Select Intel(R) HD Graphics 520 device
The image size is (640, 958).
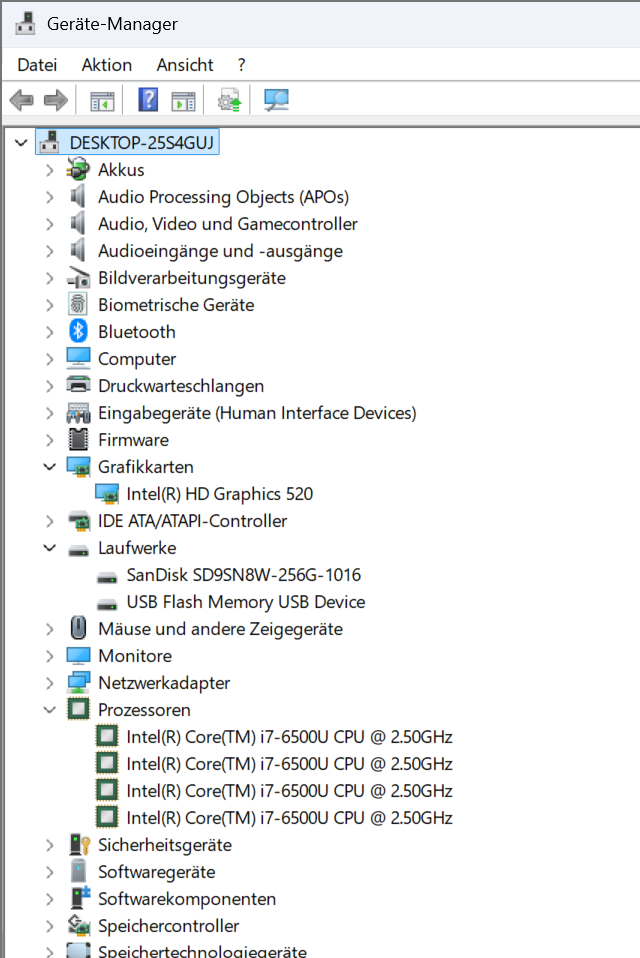pos(219,494)
